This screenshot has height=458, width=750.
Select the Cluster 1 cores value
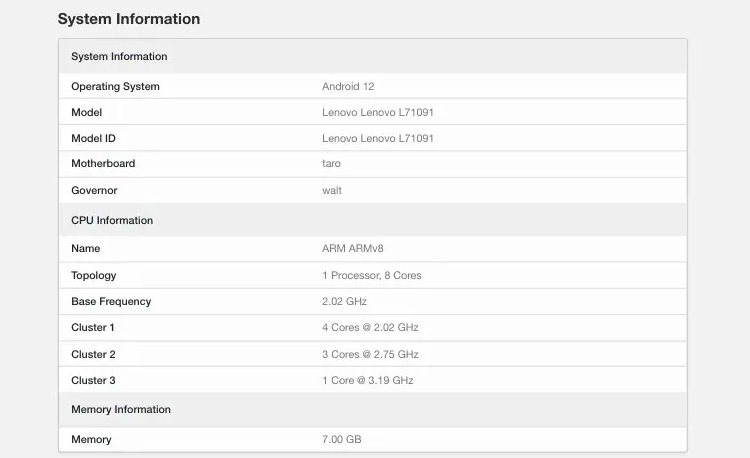point(370,328)
